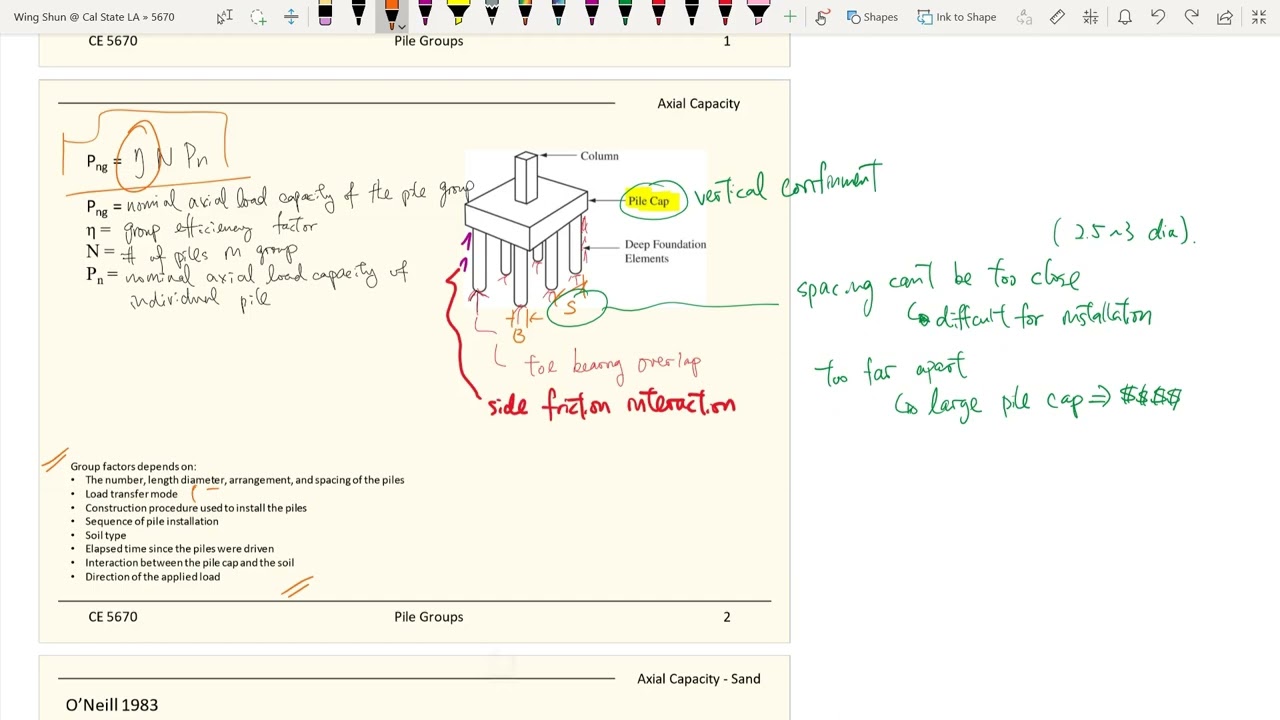This screenshot has height=720, width=1280.
Task: Select the green pen
Action: (625, 14)
